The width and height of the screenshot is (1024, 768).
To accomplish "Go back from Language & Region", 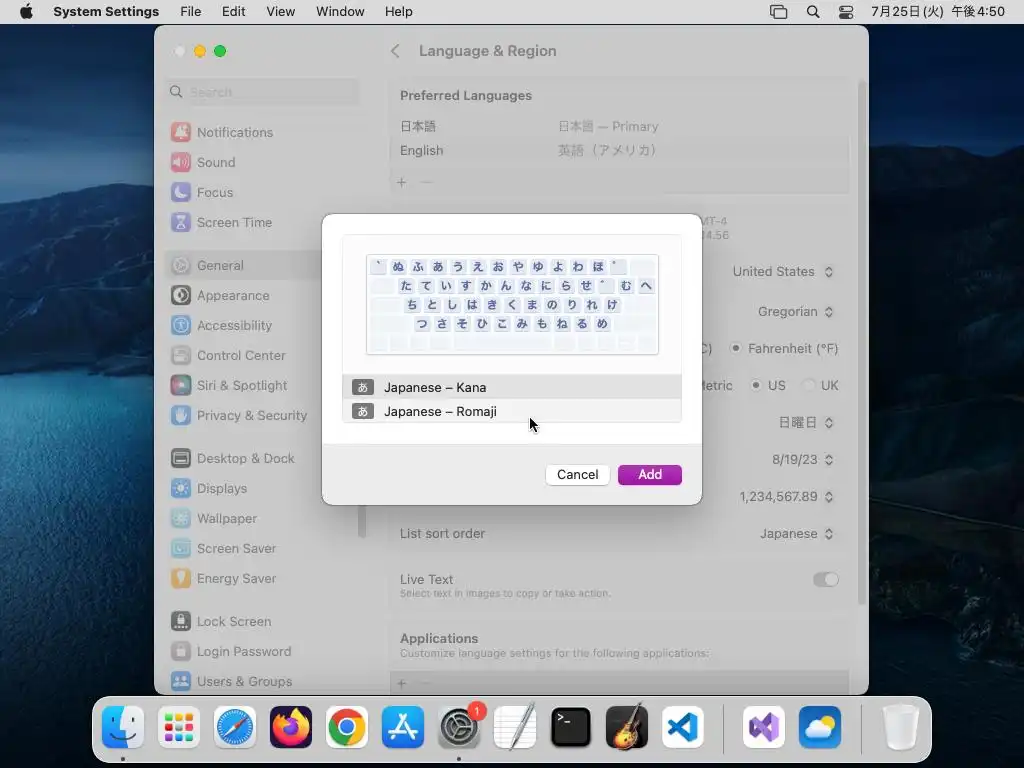I will tap(395, 51).
